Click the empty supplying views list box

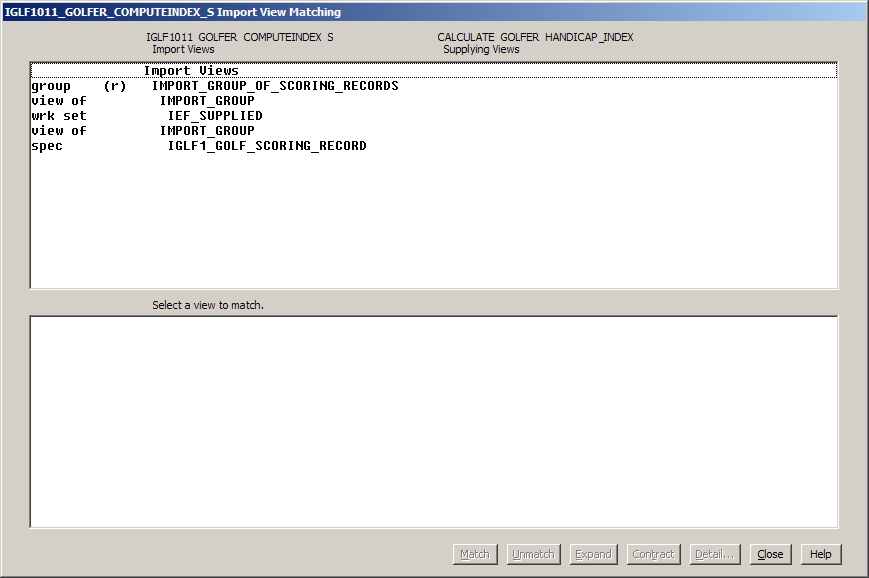[x=434, y=422]
